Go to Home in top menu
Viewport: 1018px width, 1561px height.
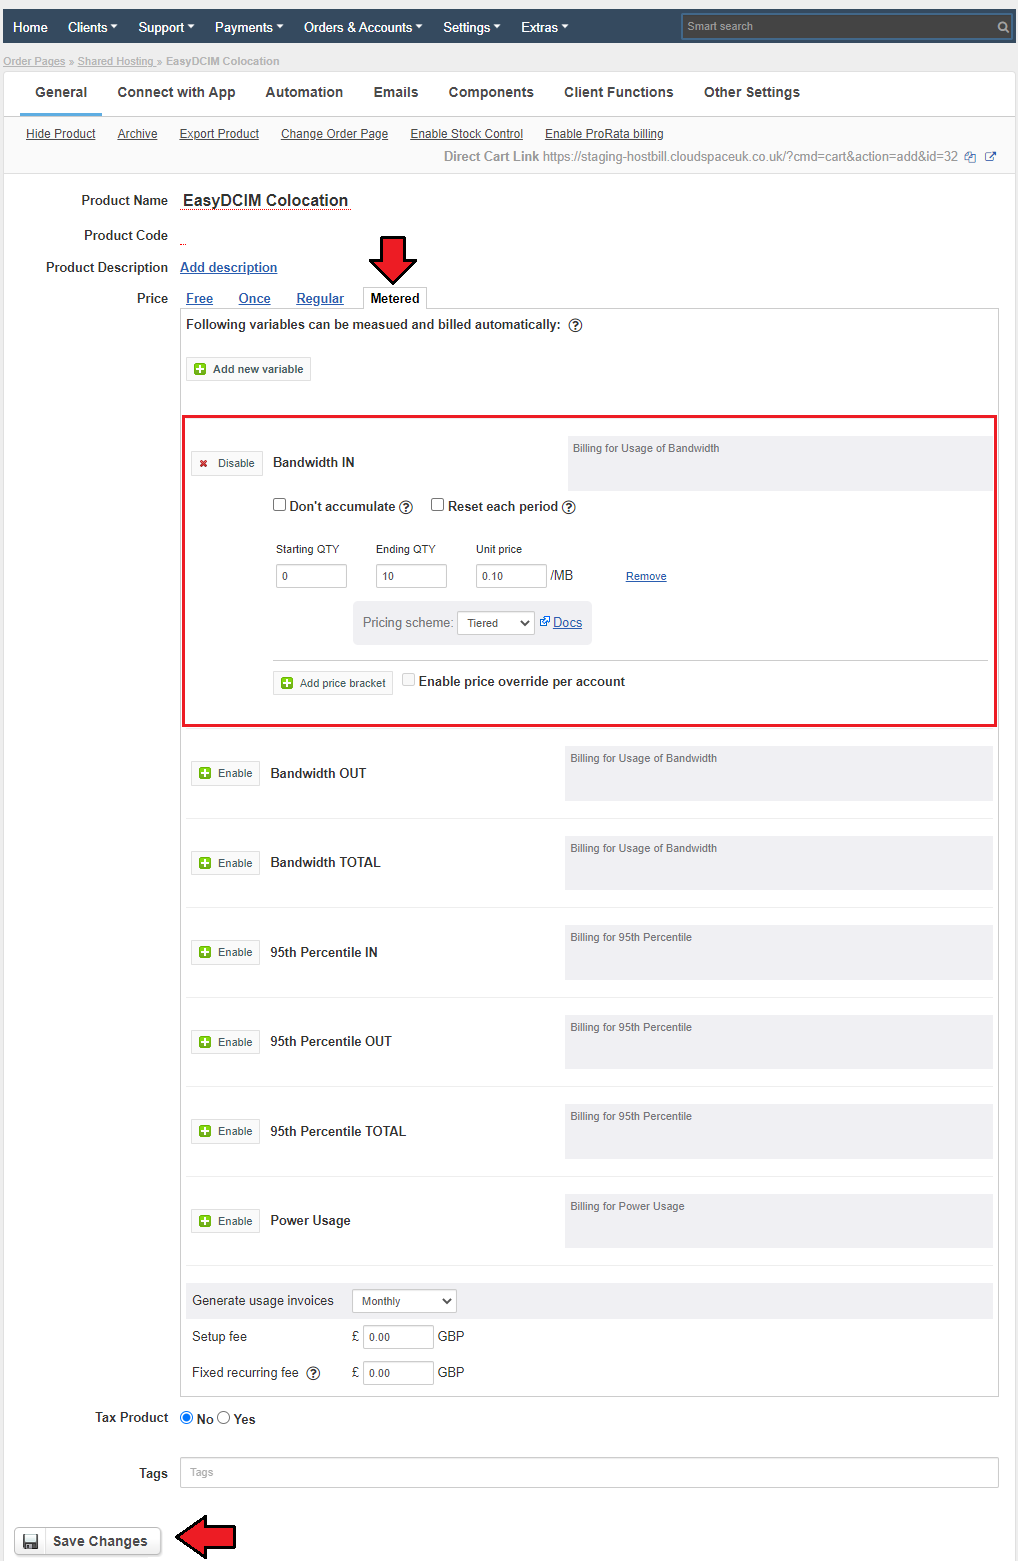(x=30, y=27)
